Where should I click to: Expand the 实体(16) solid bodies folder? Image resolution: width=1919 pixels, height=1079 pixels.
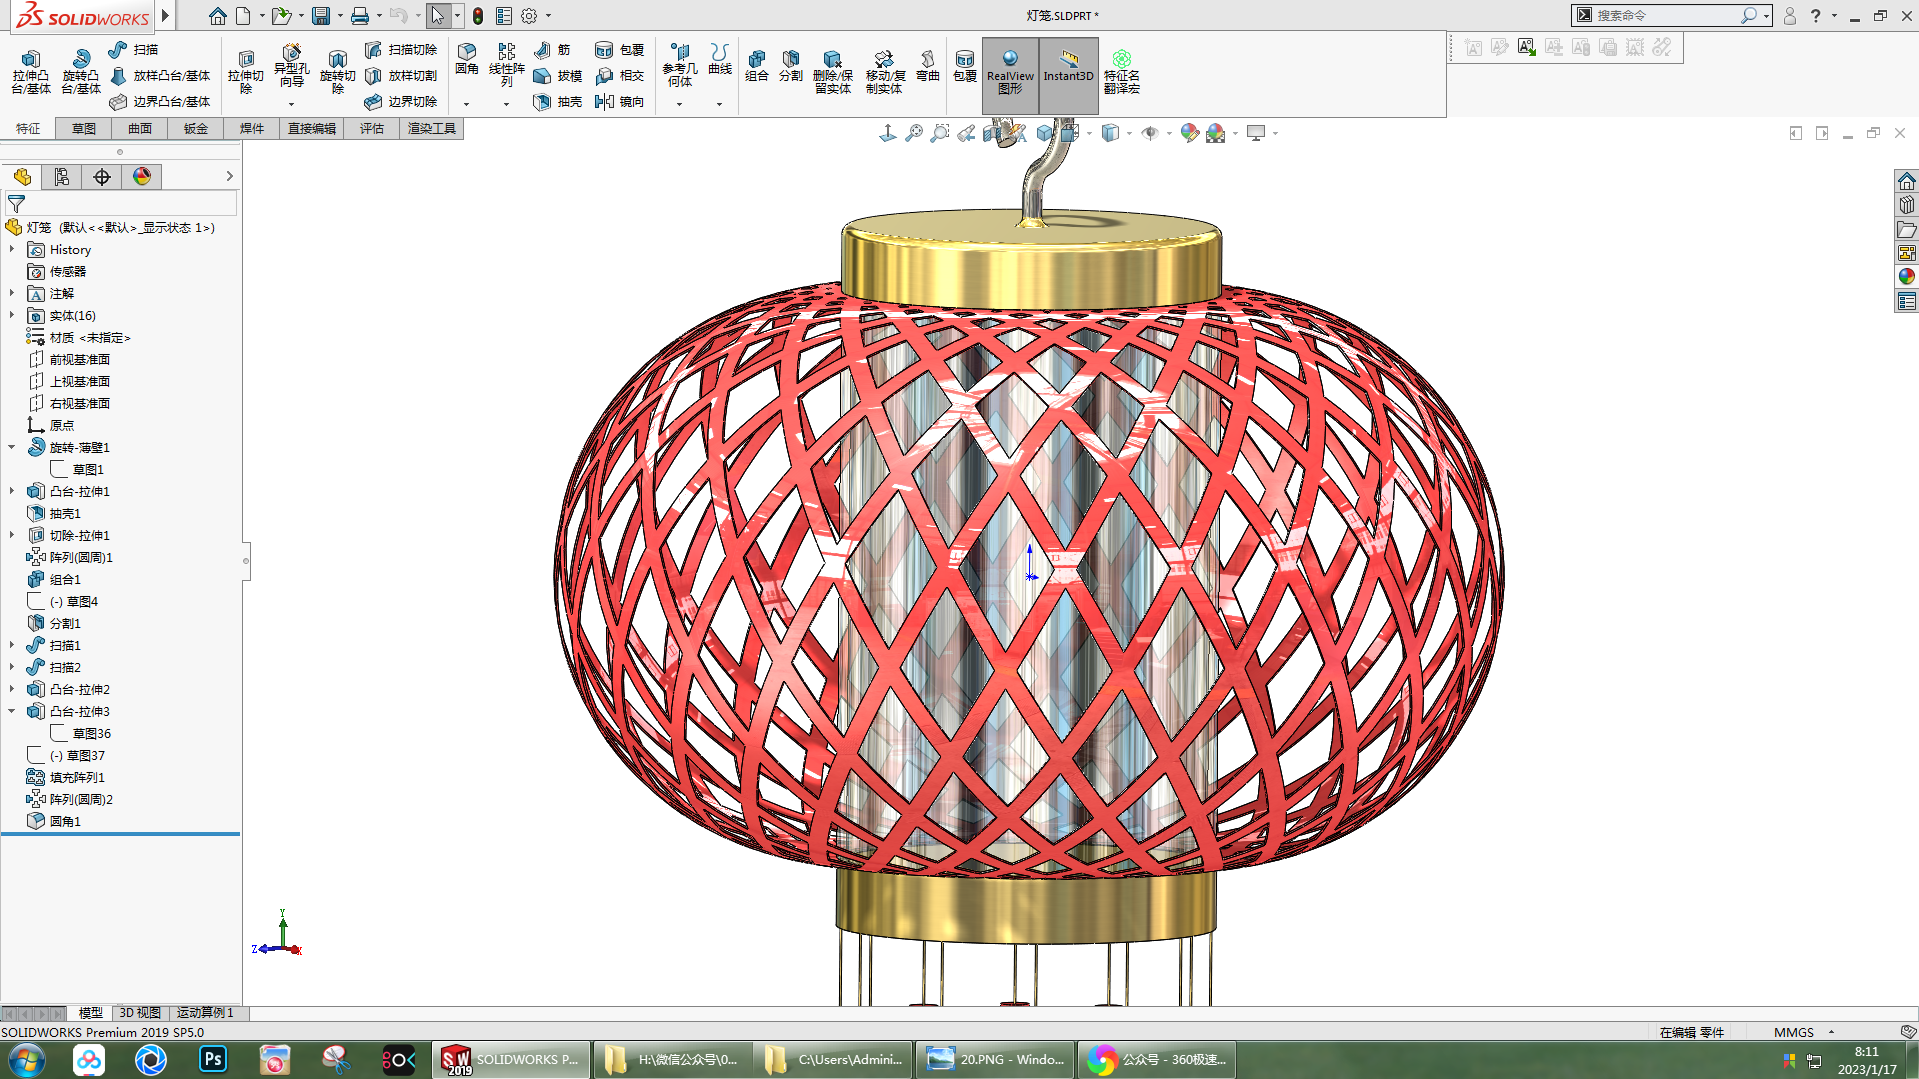(12, 315)
